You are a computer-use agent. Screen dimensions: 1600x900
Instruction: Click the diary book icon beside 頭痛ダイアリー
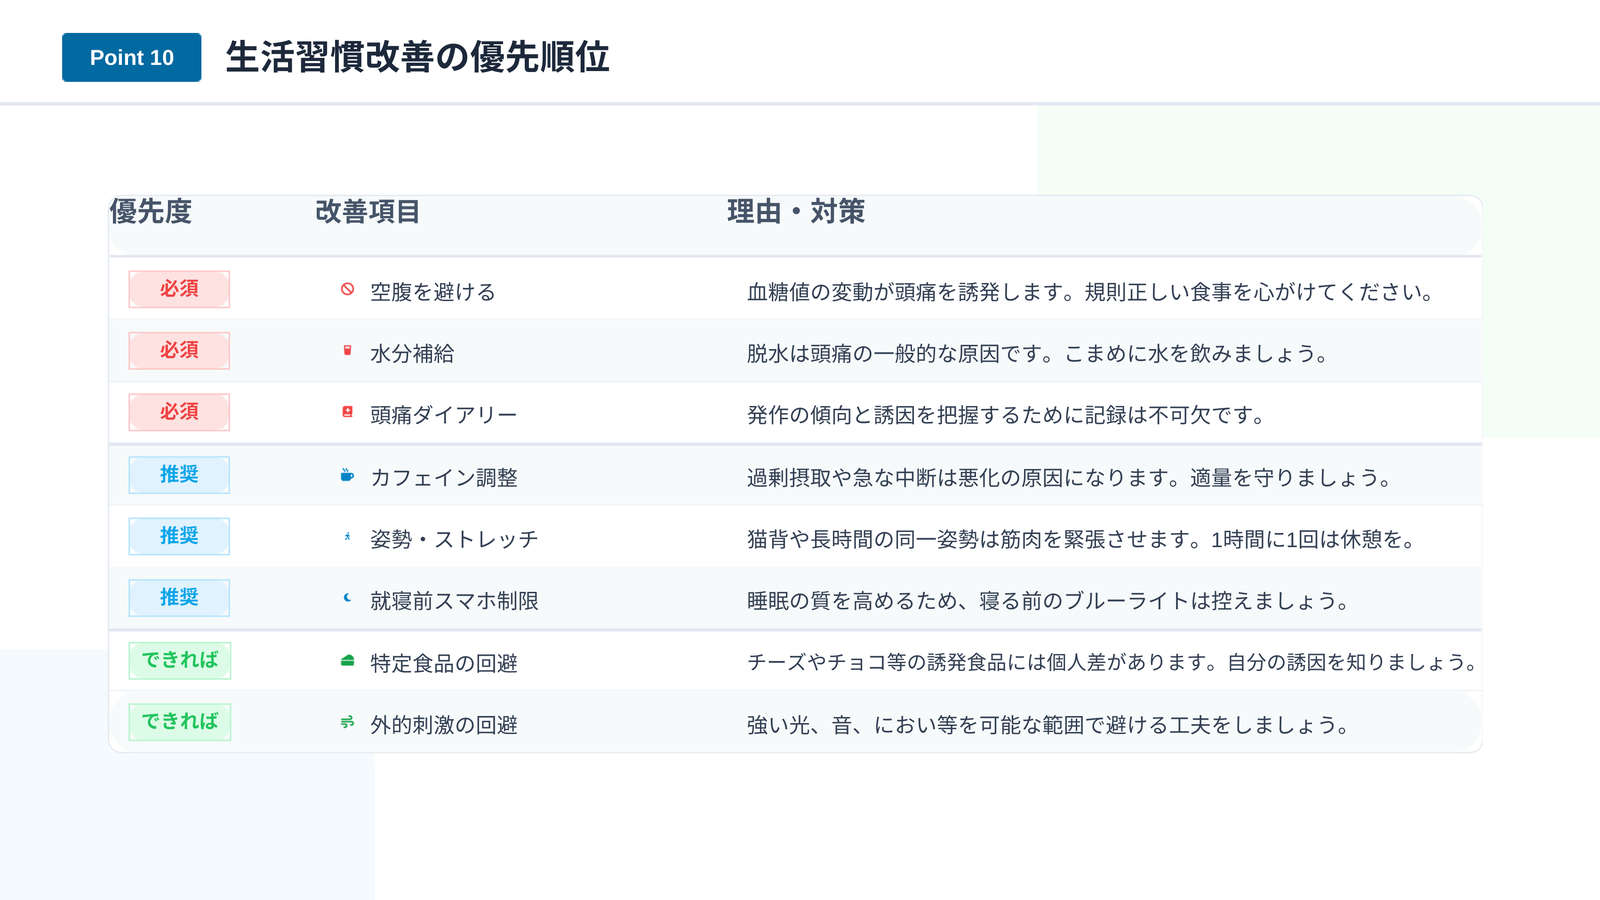point(347,412)
